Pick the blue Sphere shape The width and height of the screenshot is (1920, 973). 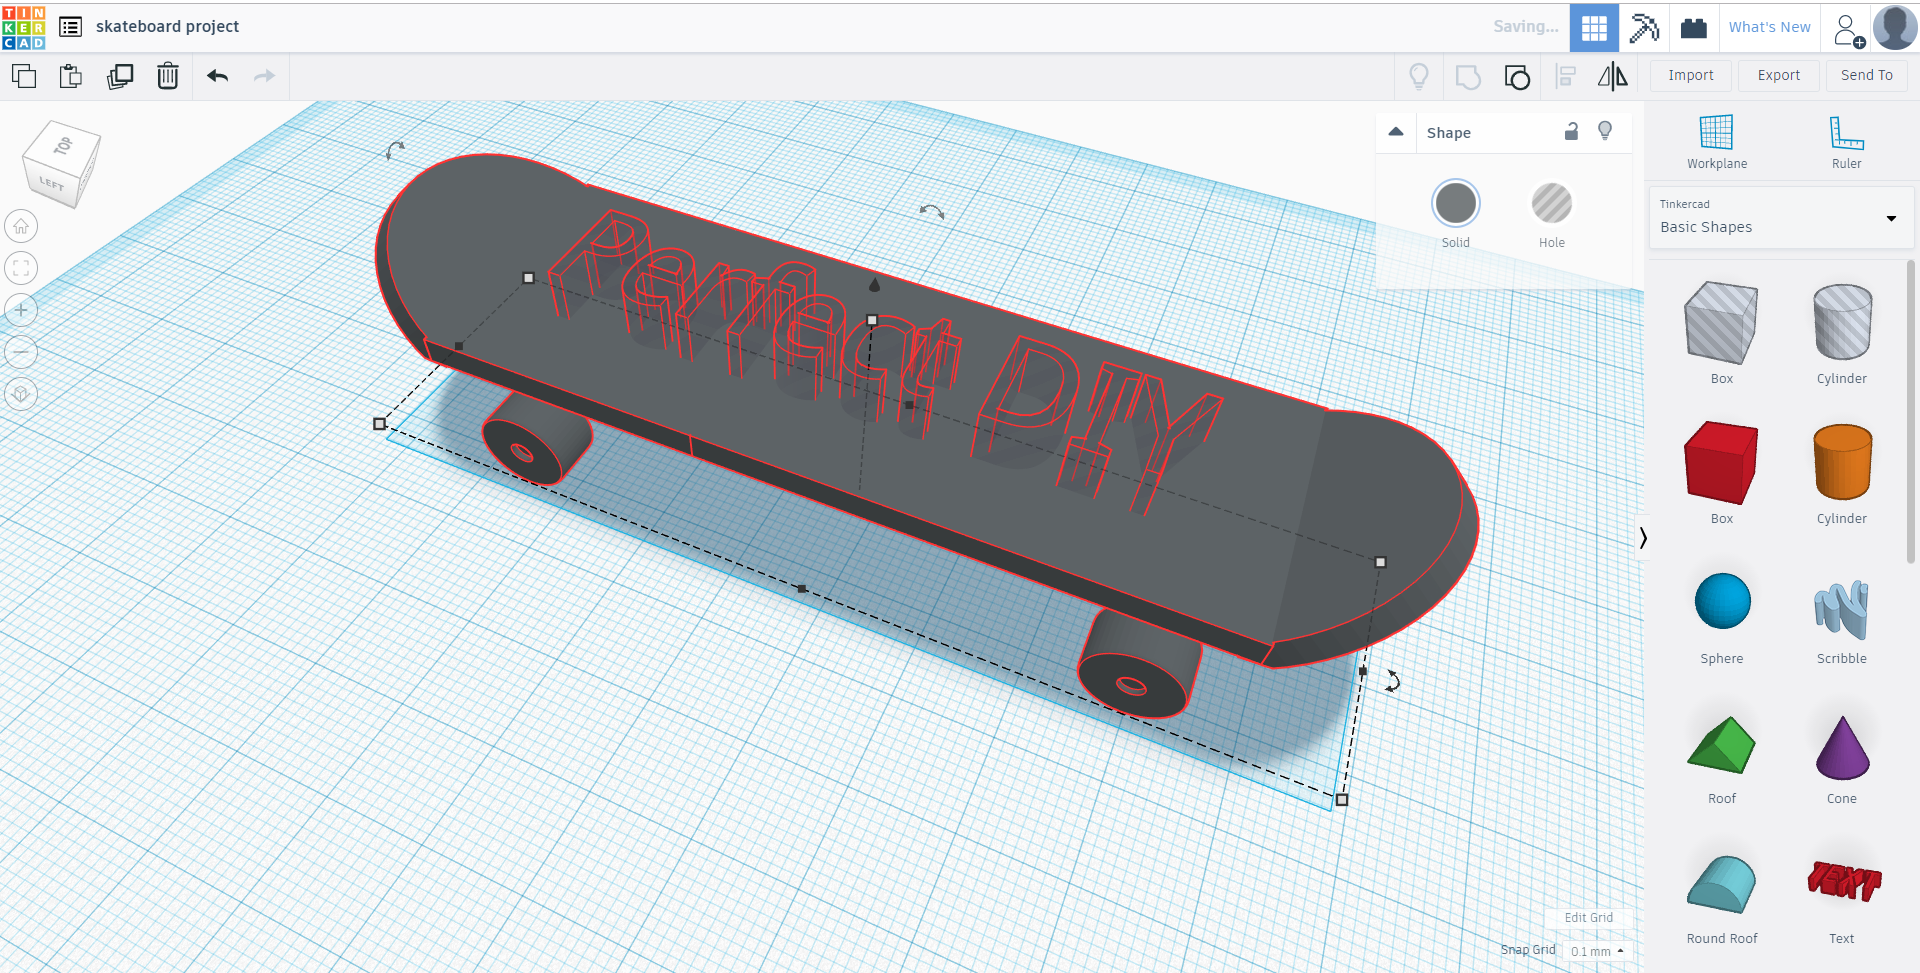point(1722,601)
